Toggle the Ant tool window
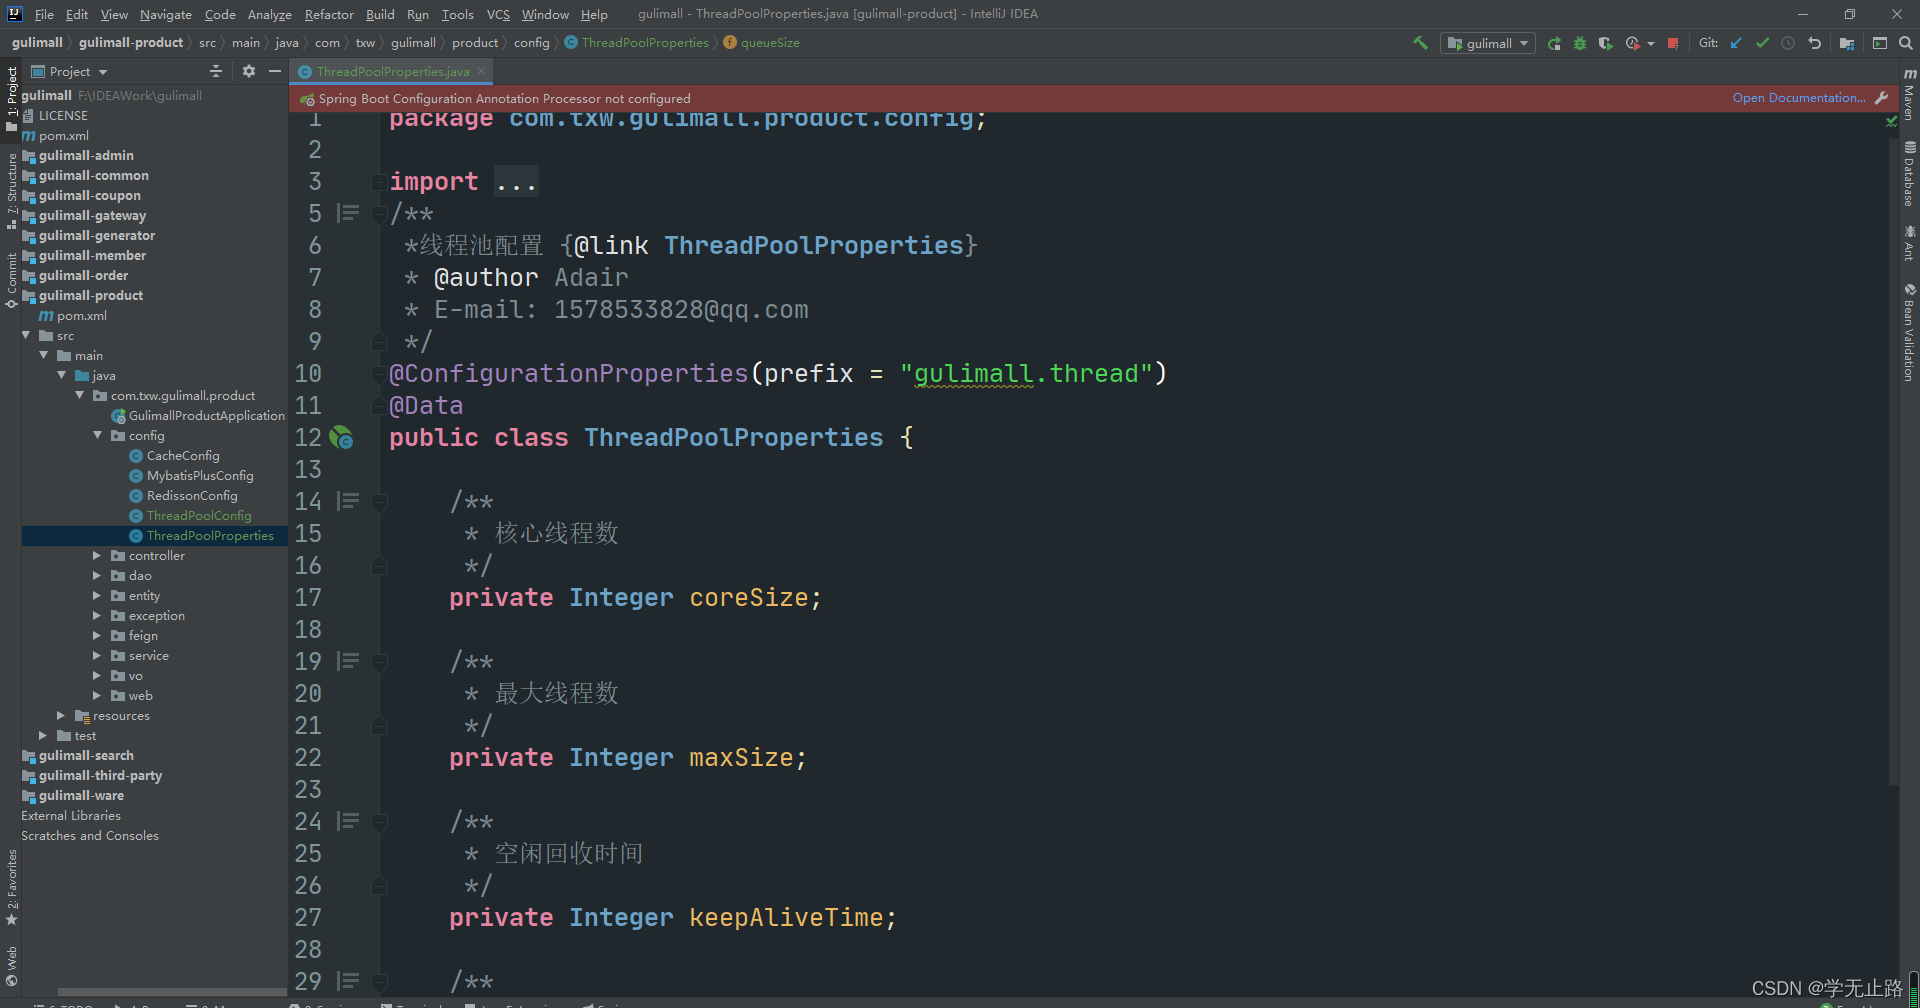This screenshot has height=1008, width=1920. [x=1909, y=243]
